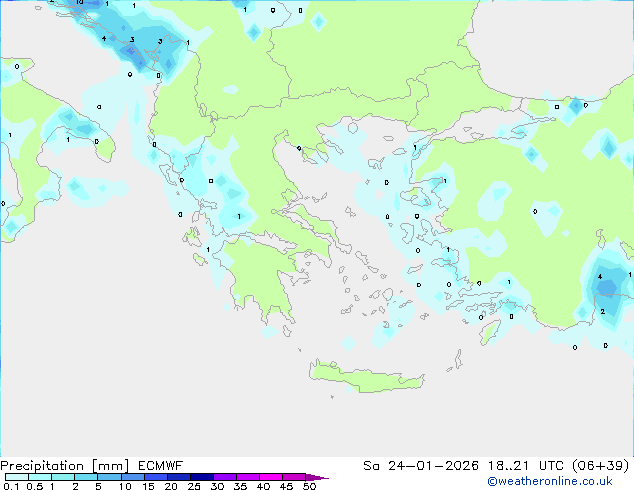This screenshot has width=634, height=490.
Task: Click the island of Crete on map
Action: coord(366,377)
